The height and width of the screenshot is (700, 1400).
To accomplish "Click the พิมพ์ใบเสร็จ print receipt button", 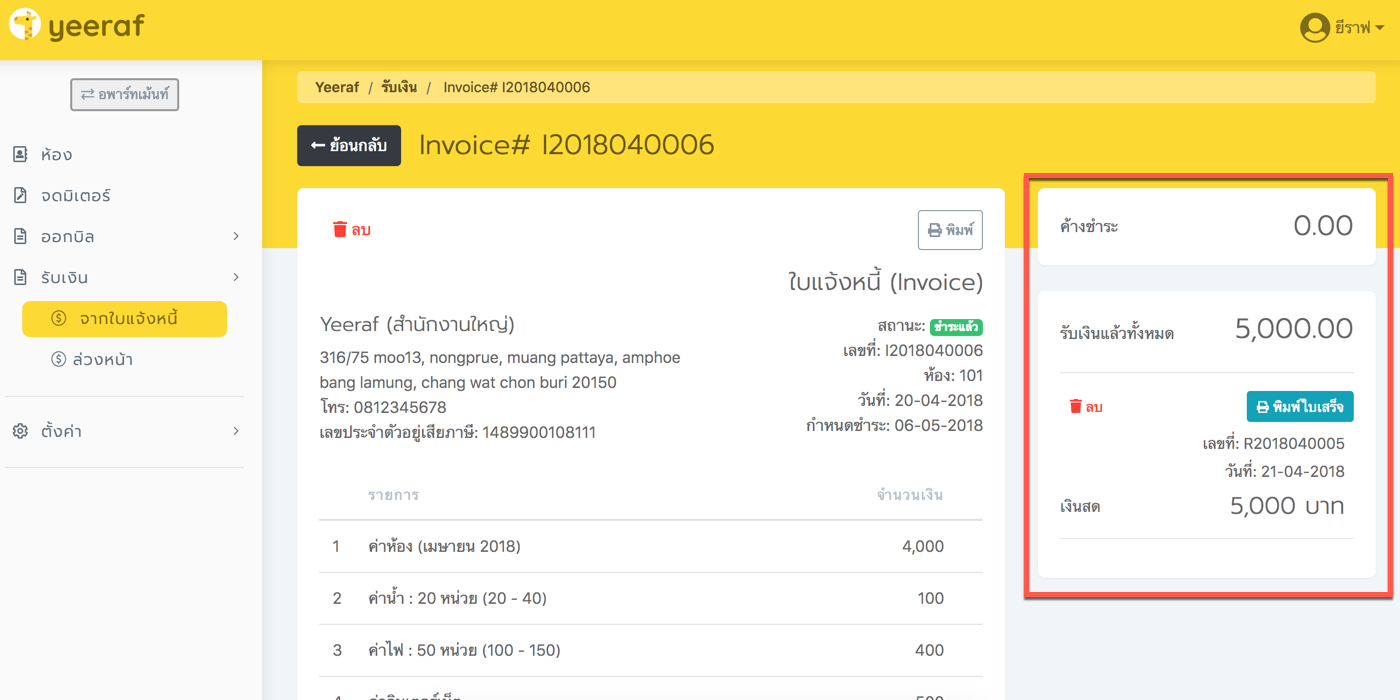I will coord(1300,407).
